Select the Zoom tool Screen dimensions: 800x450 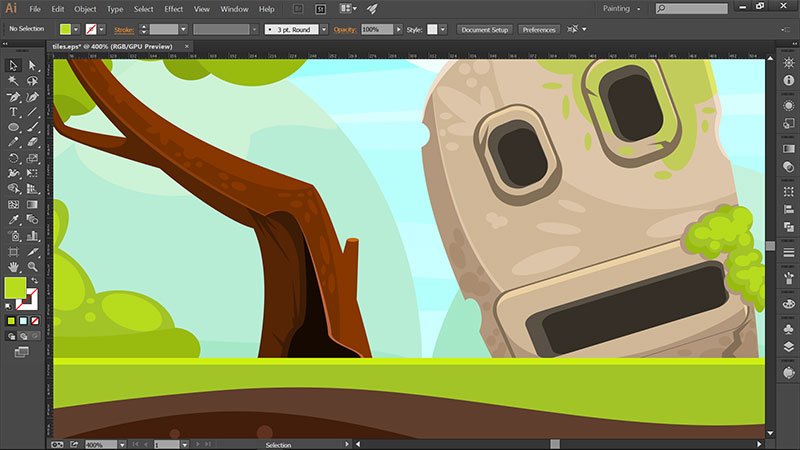(32, 267)
